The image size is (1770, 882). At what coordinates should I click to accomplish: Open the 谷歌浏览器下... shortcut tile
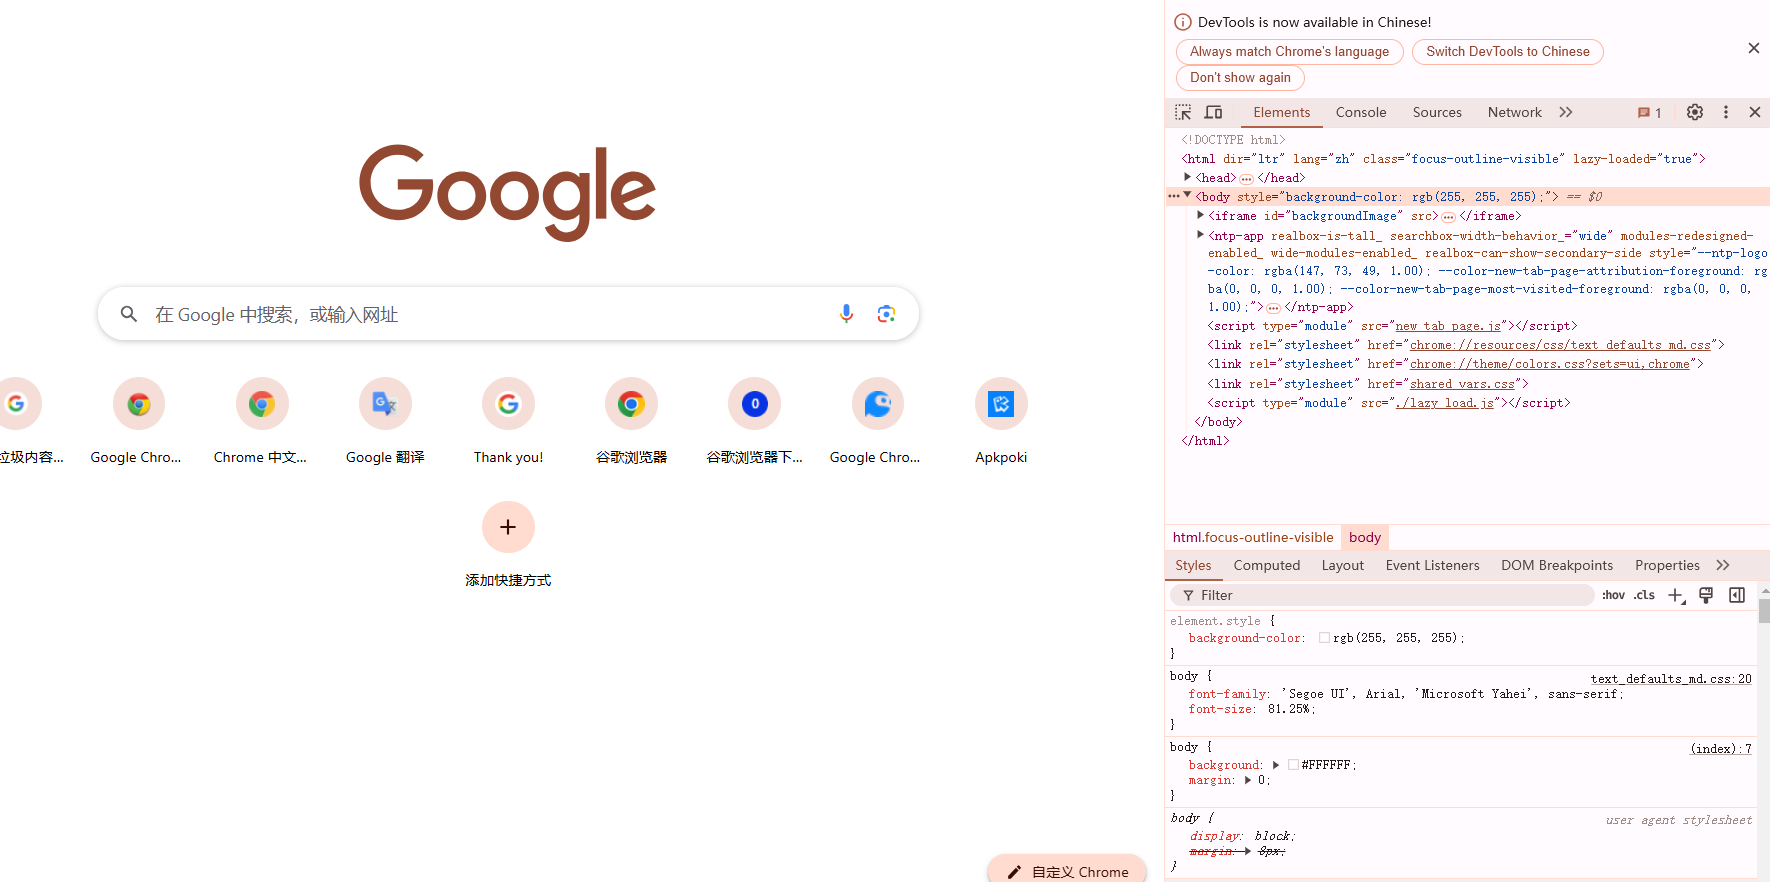click(754, 422)
